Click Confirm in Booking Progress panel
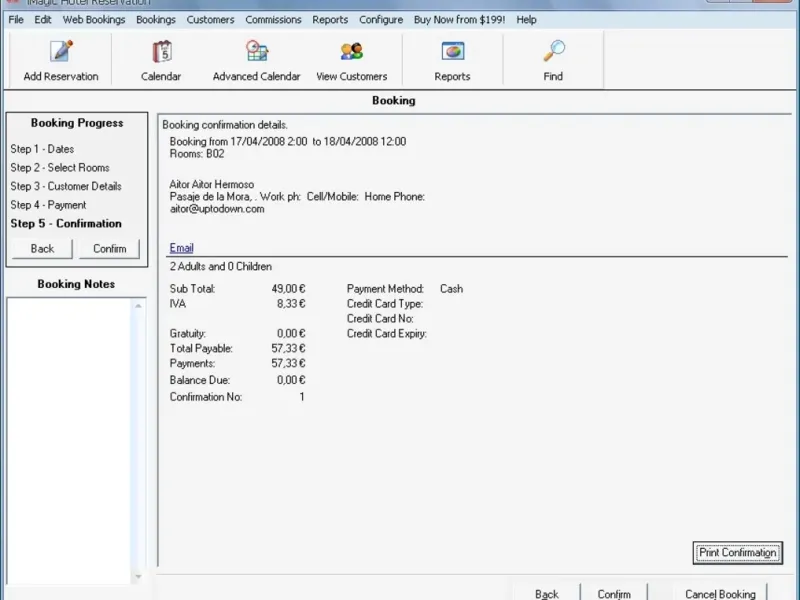Viewport: 800px width, 600px height. pyautogui.click(x=109, y=248)
